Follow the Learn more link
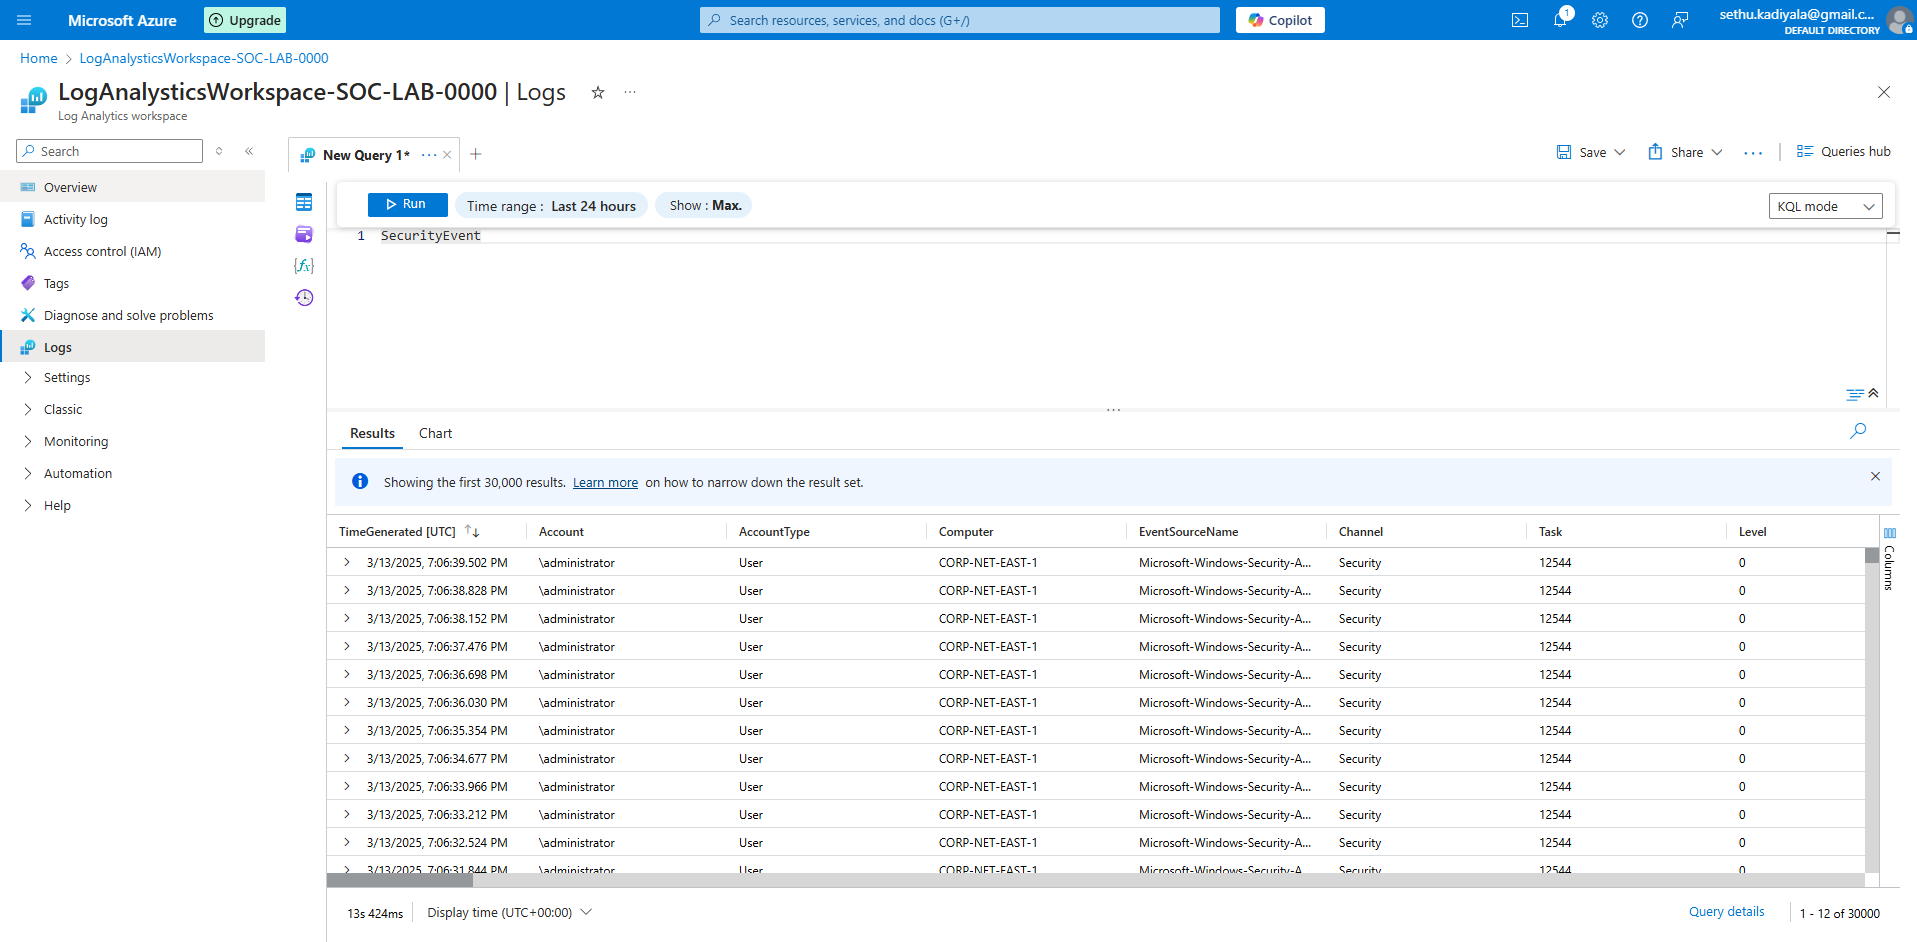The width and height of the screenshot is (1917, 942). [x=605, y=483]
